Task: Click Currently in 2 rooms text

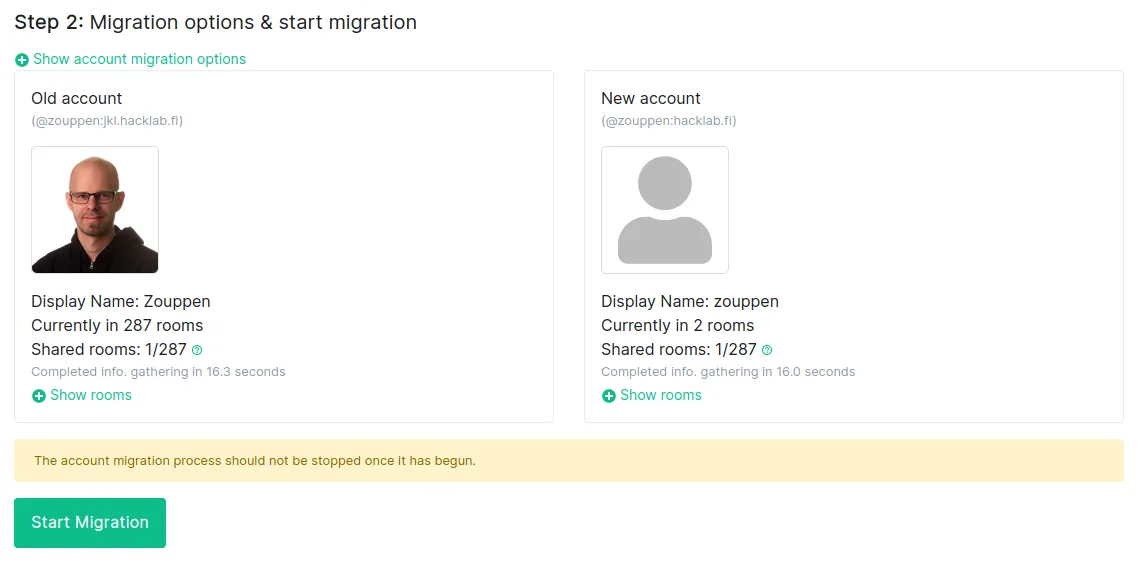Action: [x=677, y=326]
